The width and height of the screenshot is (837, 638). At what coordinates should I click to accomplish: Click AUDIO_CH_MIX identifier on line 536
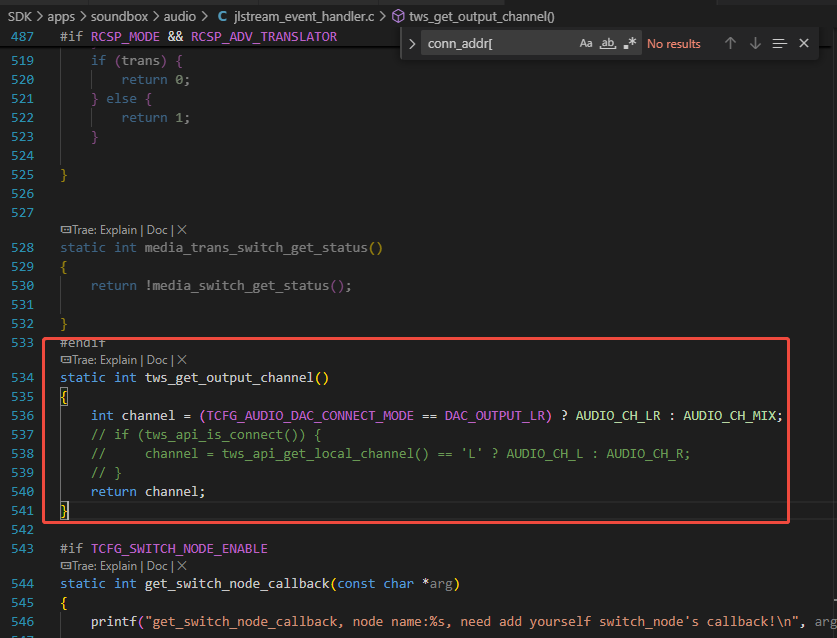729,415
